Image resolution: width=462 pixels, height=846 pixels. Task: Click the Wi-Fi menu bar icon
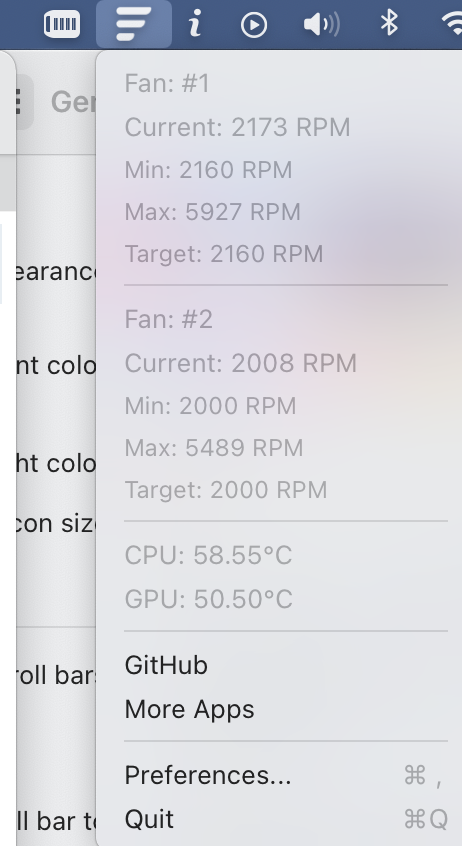452,24
